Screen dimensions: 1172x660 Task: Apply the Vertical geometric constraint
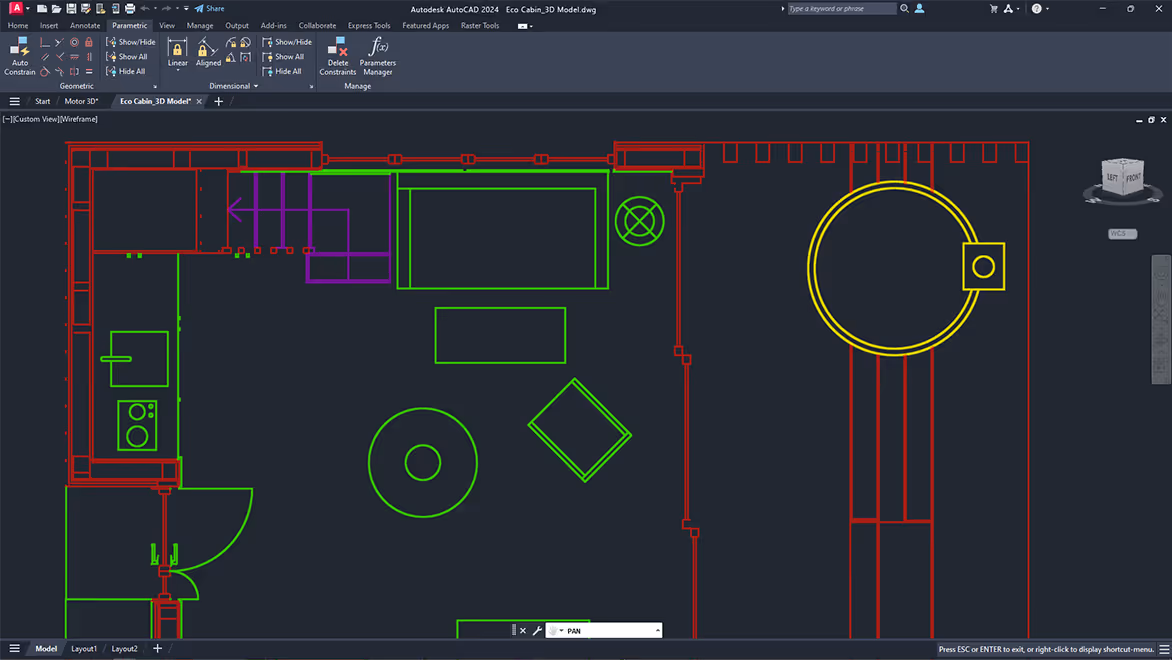(x=89, y=57)
